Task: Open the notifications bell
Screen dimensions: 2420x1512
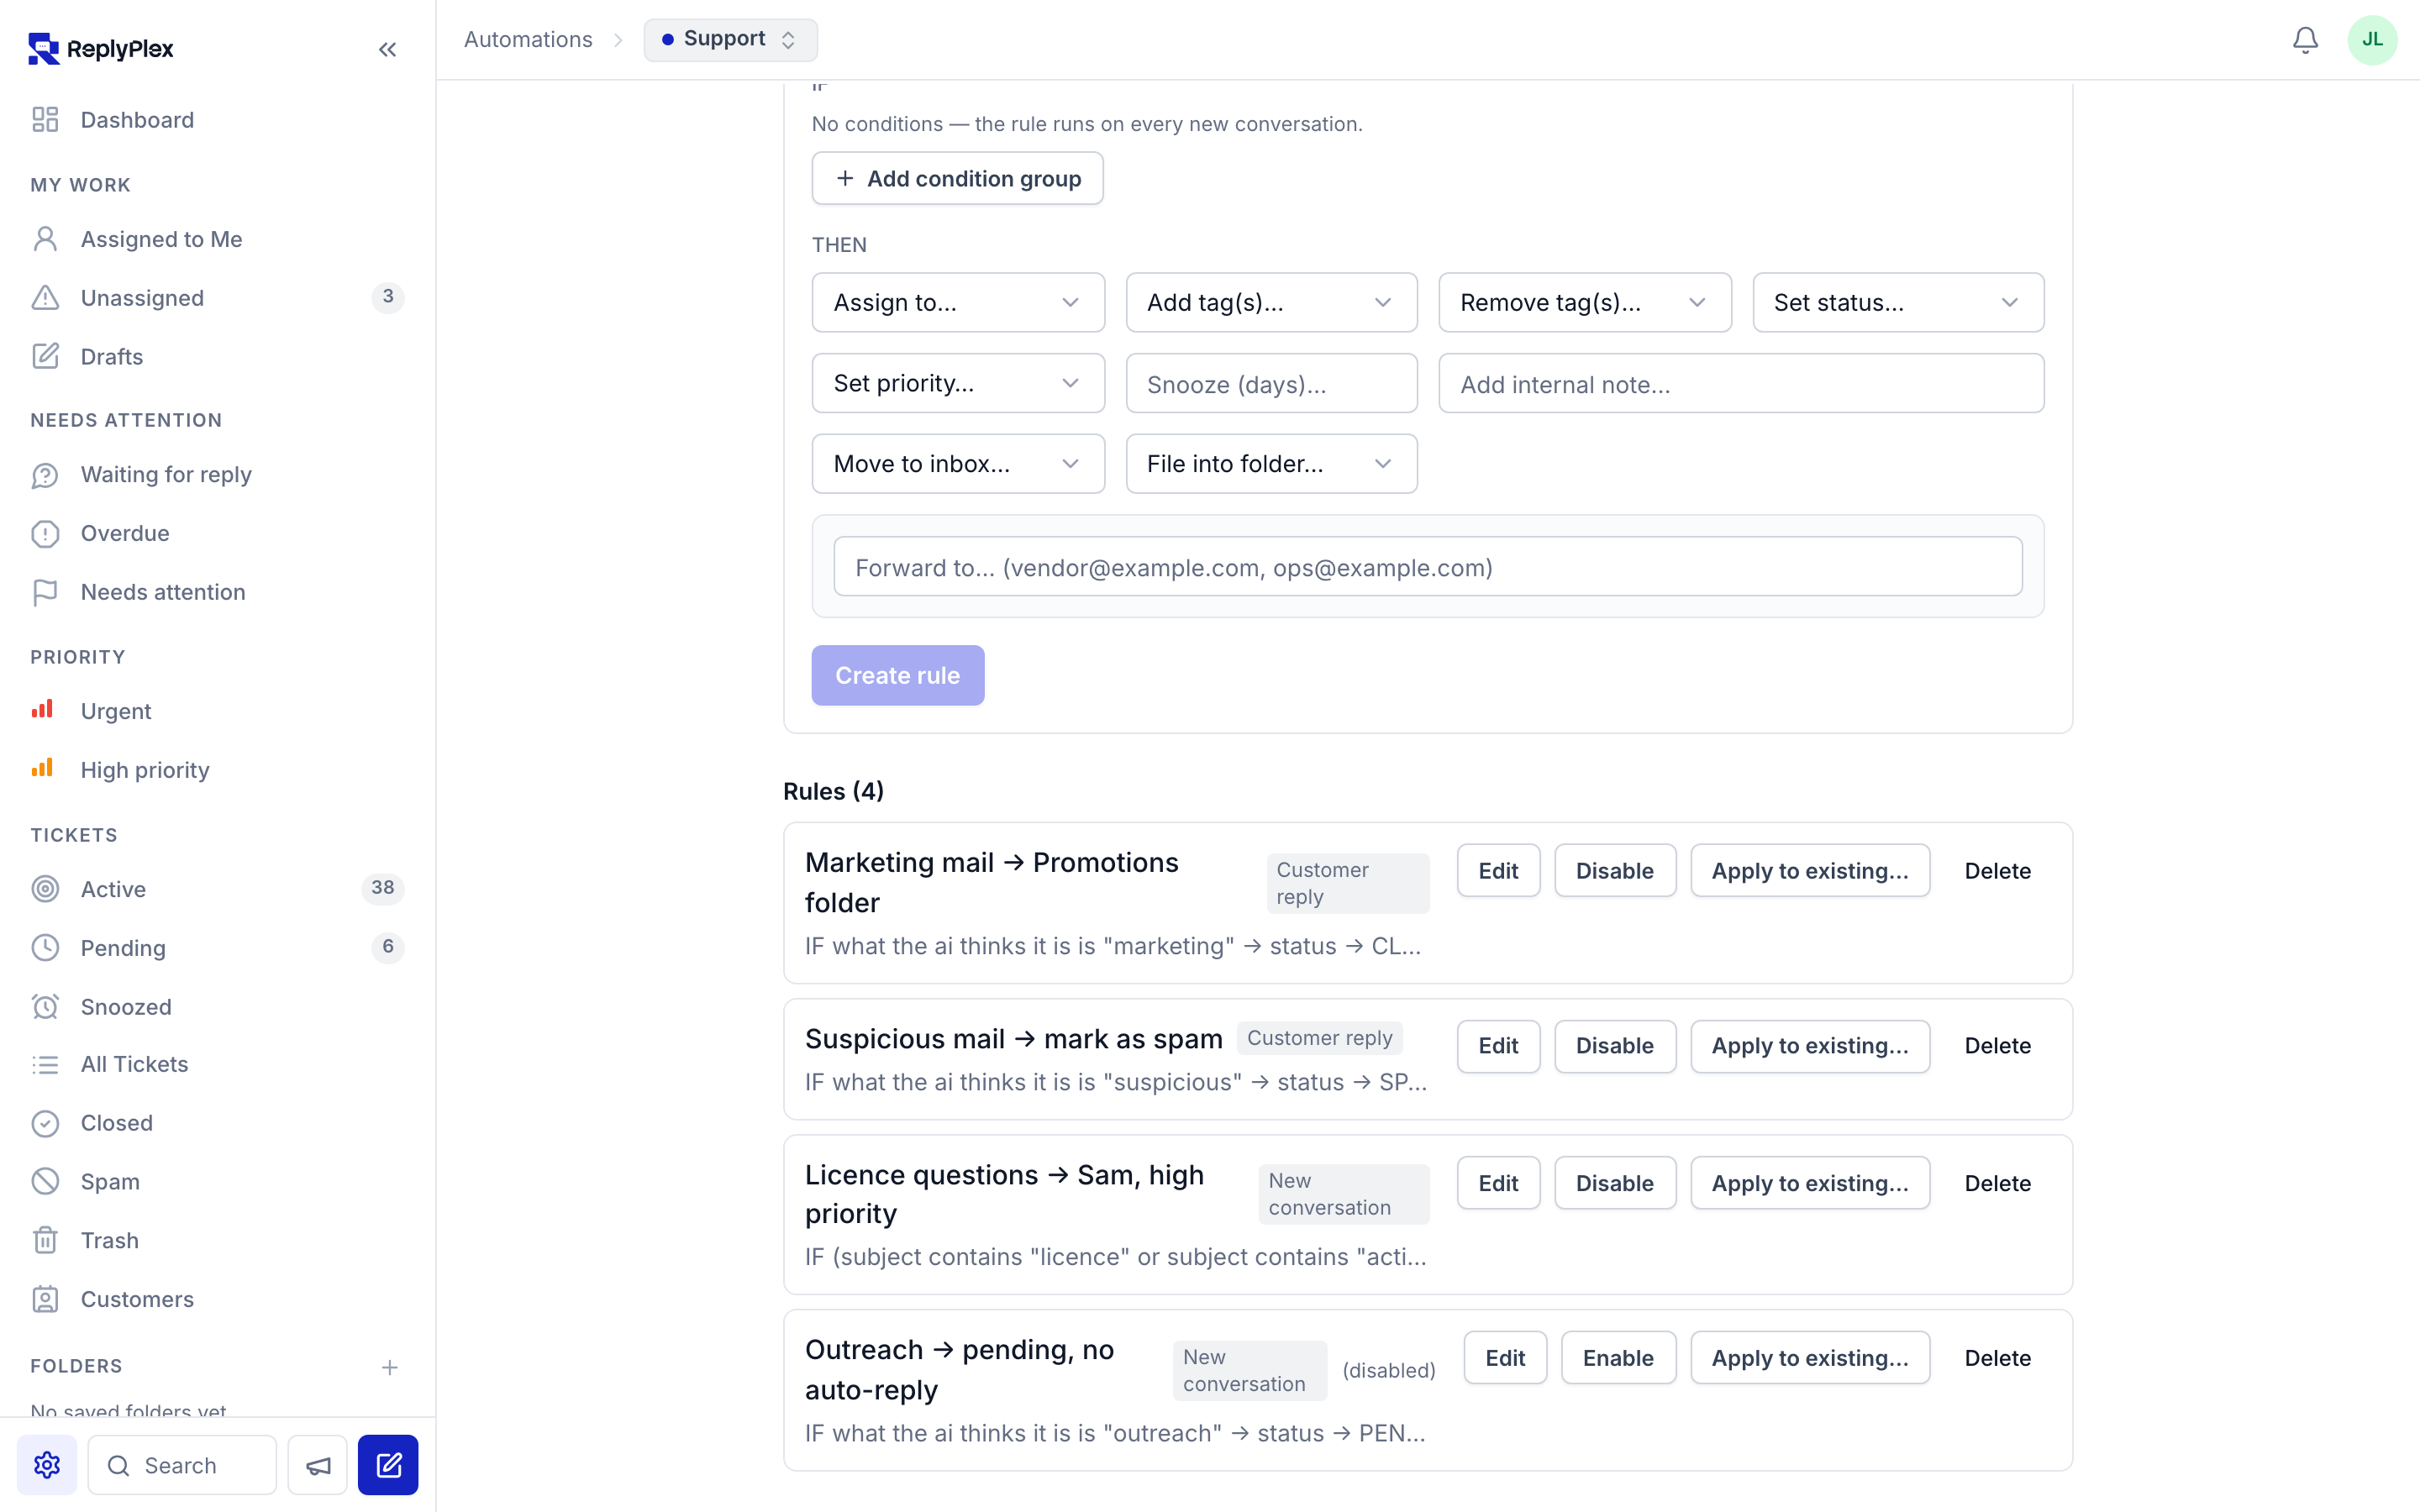Action: [2305, 40]
